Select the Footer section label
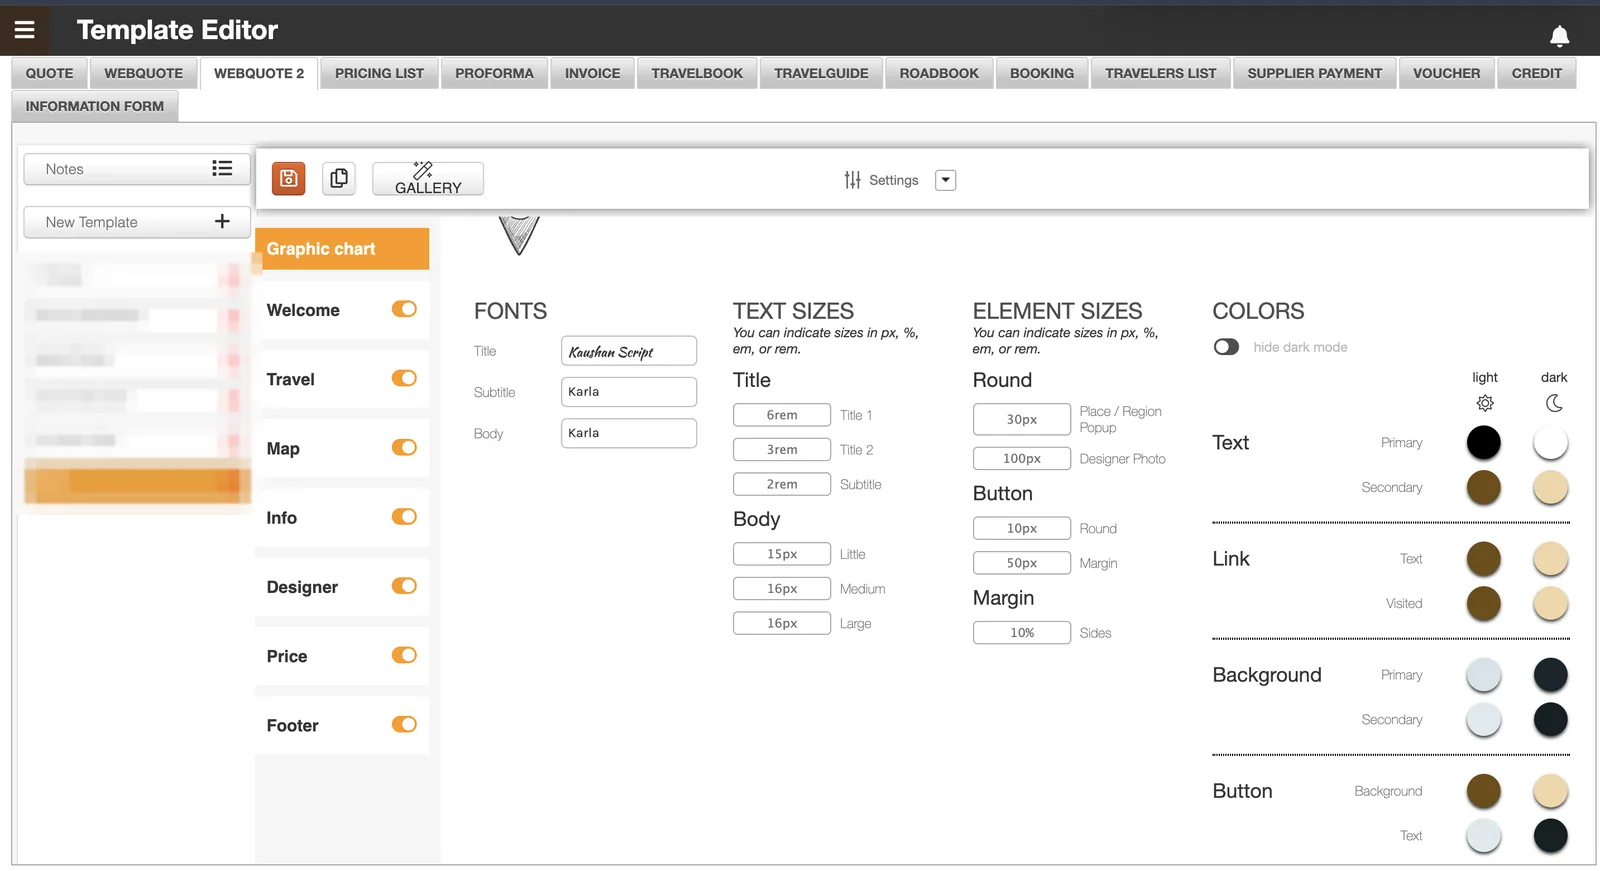 (292, 726)
